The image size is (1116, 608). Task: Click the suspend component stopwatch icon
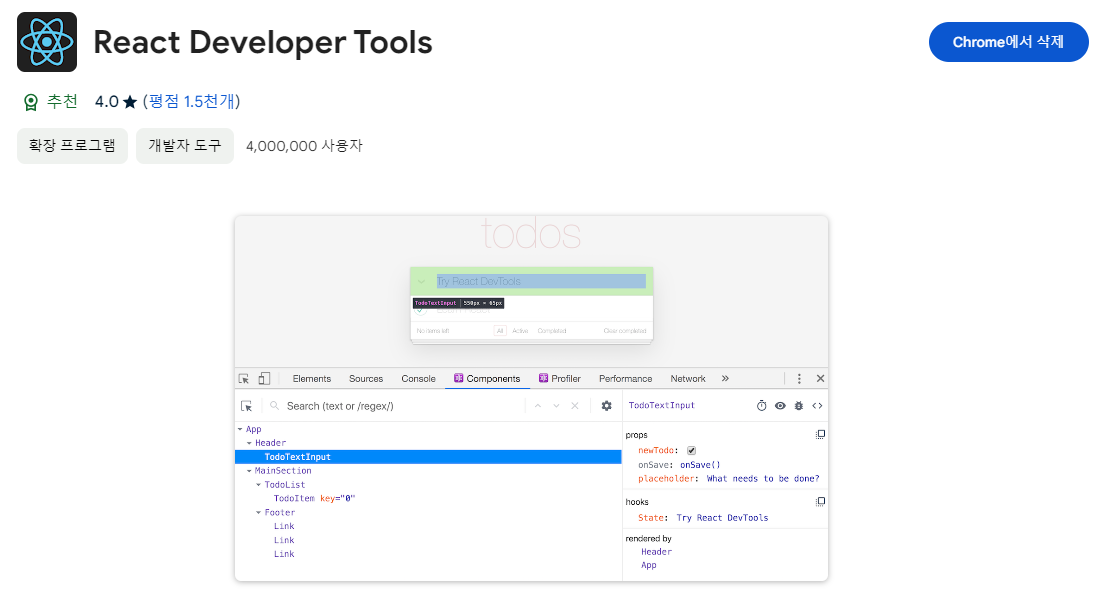762,406
